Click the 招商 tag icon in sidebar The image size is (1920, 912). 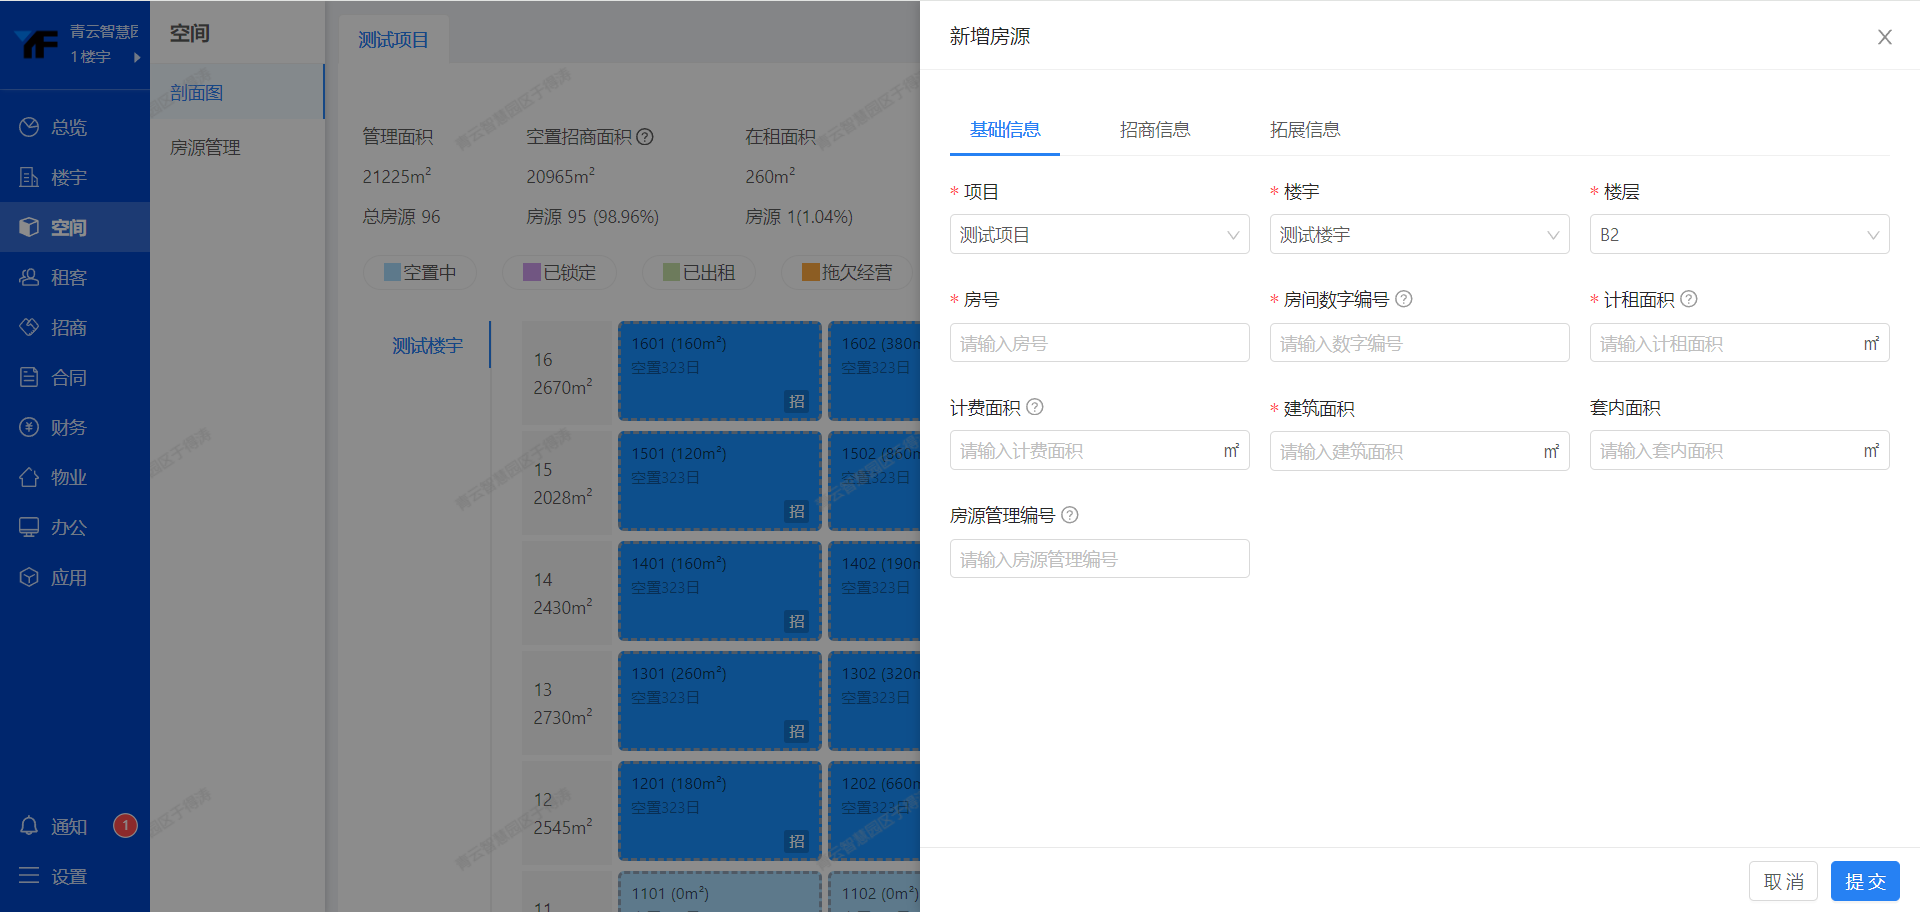[x=29, y=327]
